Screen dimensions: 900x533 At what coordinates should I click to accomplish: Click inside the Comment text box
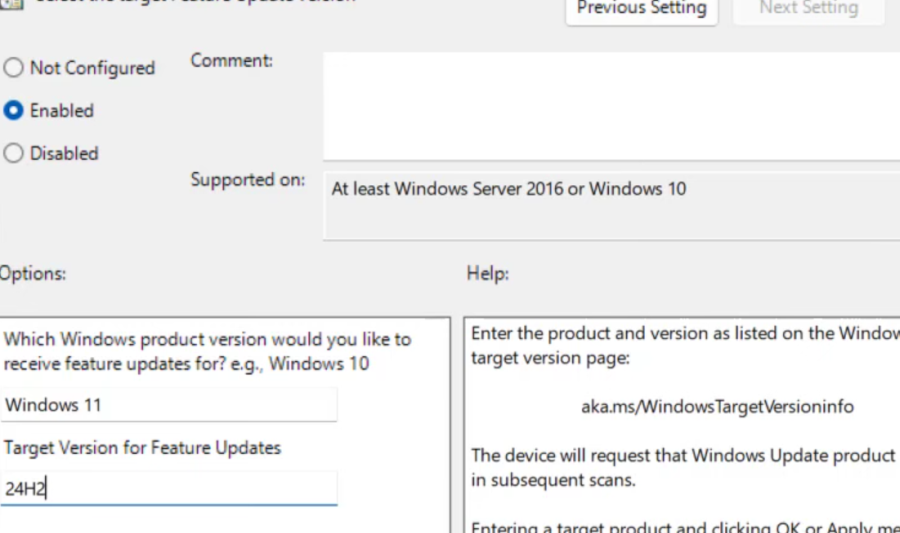click(x=611, y=106)
